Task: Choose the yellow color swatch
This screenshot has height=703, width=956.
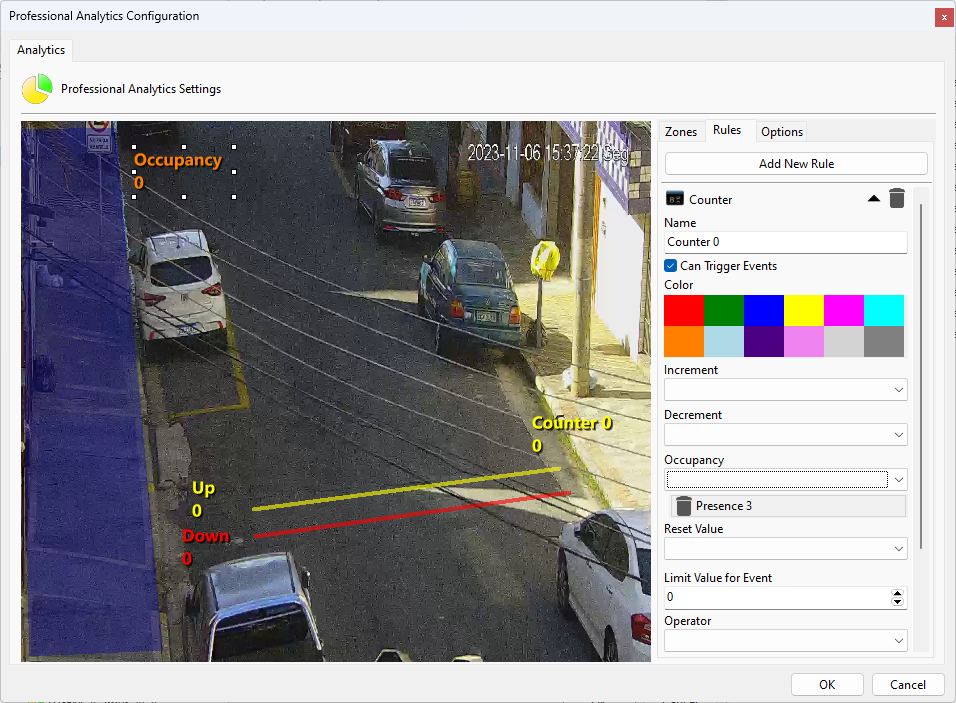Action: (804, 310)
